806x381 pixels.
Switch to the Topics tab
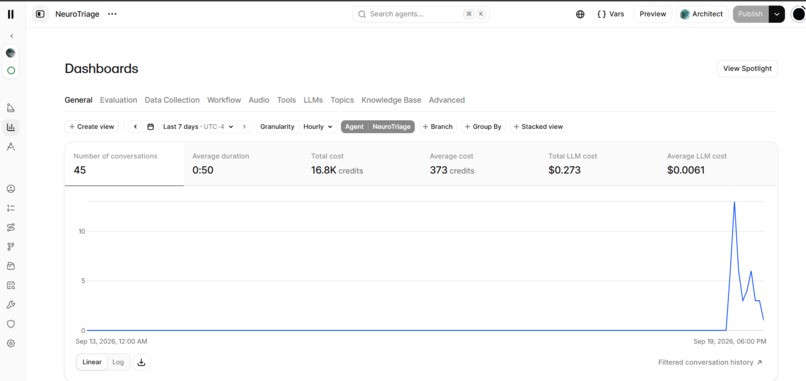coord(342,100)
